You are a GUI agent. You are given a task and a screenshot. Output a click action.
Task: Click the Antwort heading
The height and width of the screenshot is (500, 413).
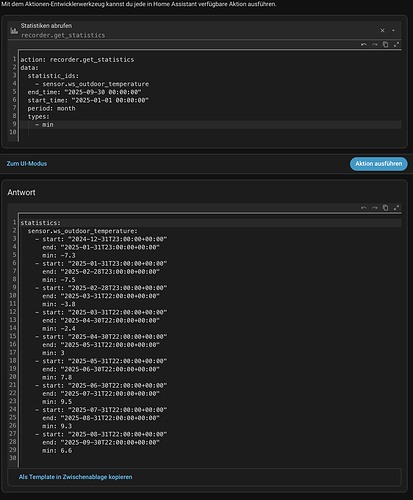point(21,192)
